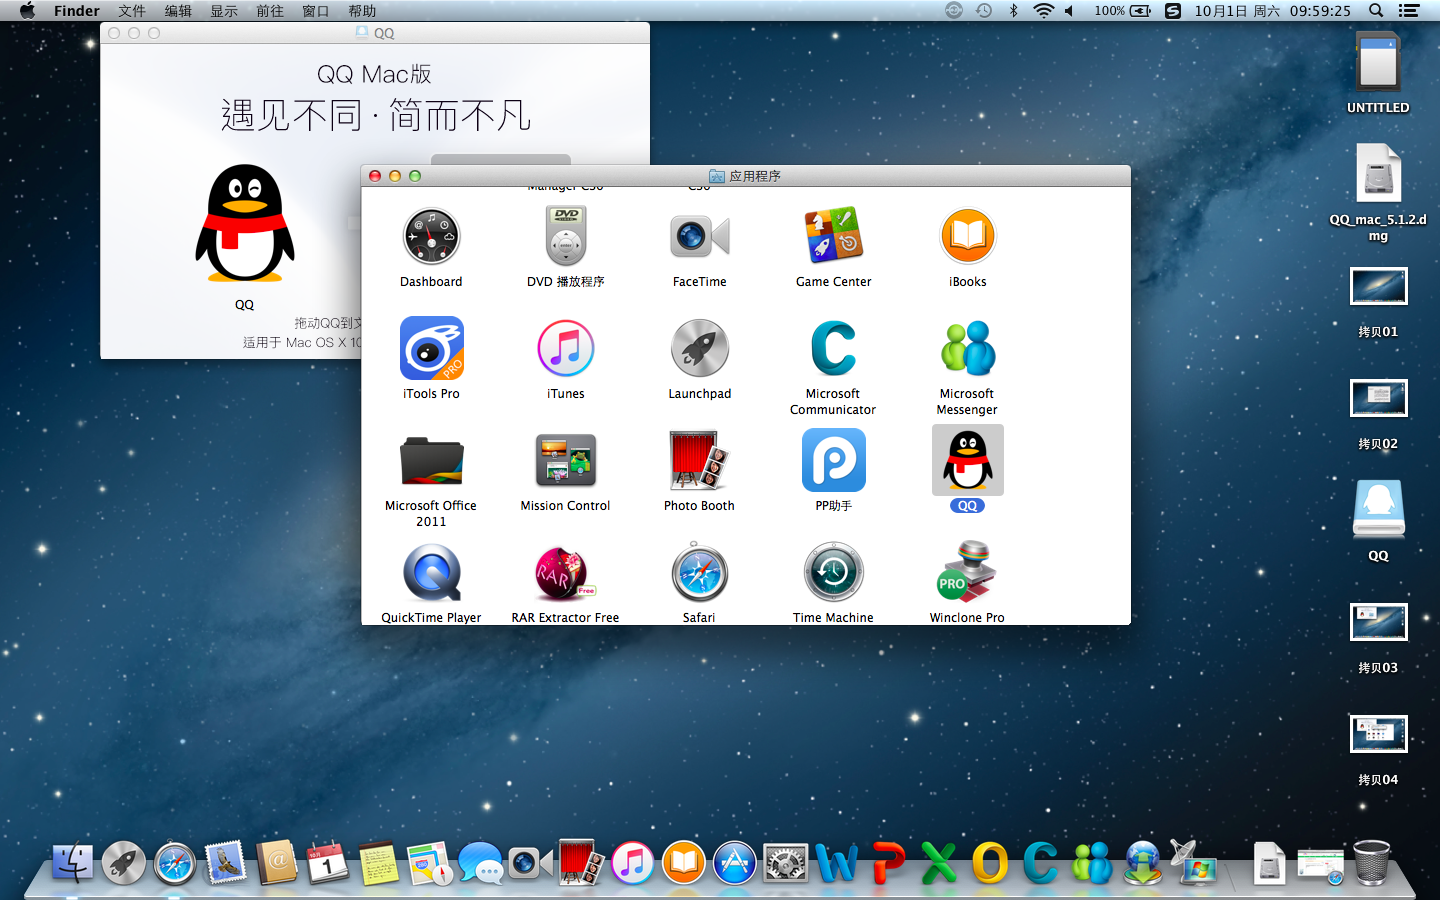1440x900 pixels.
Task: Select iTunes in the 应用程序 window
Action: (x=566, y=348)
